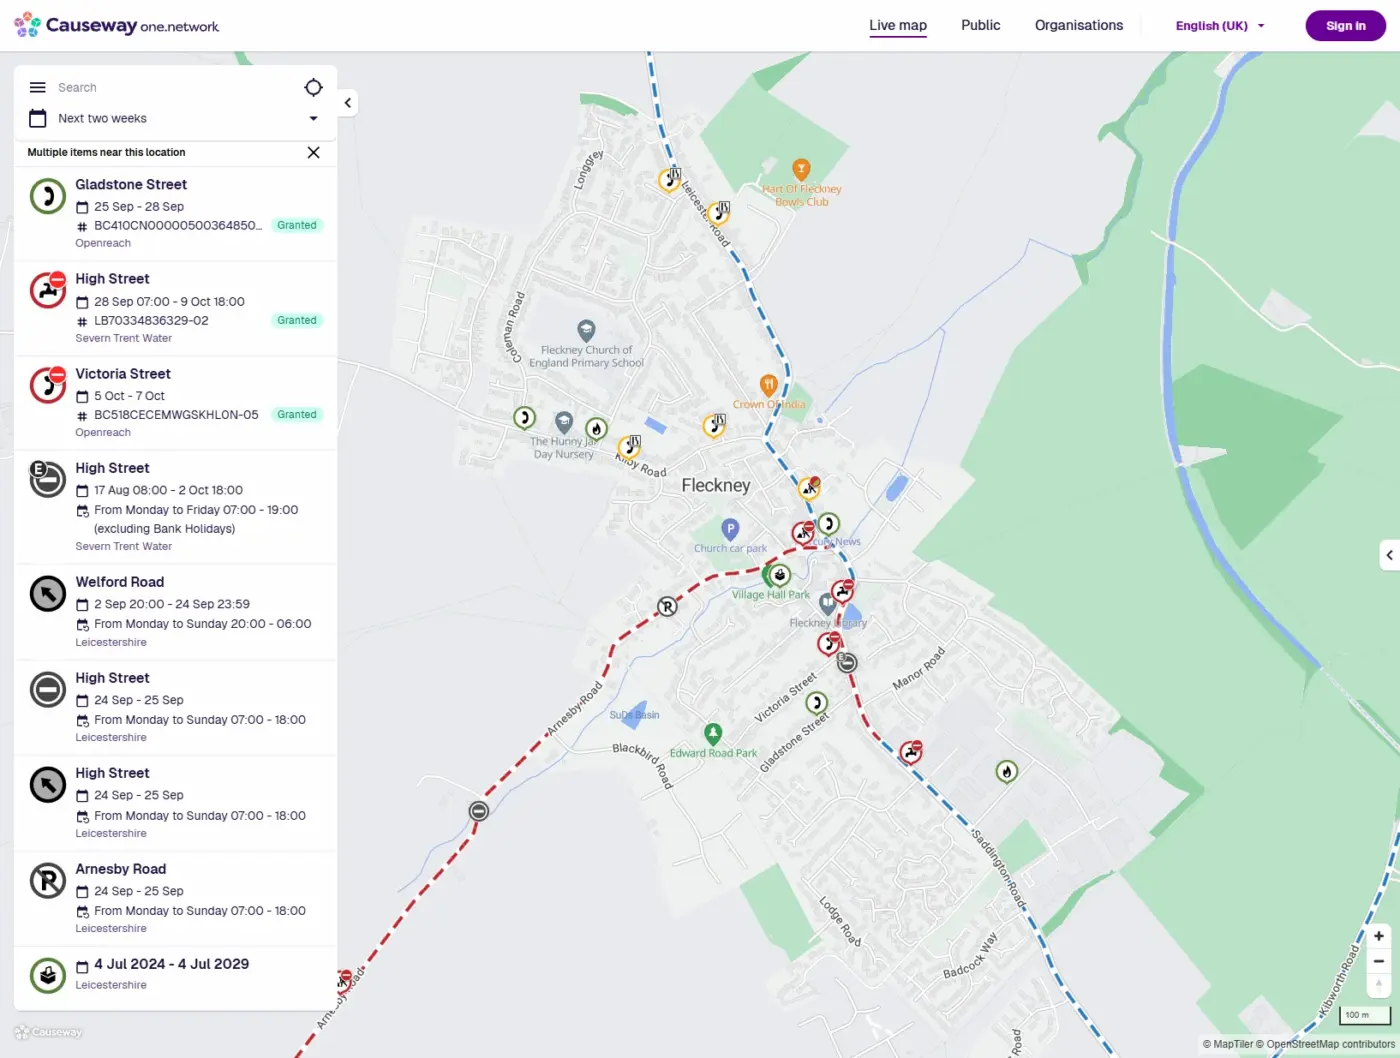
Task: Zoom out on the map
Action: pos(1379,961)
